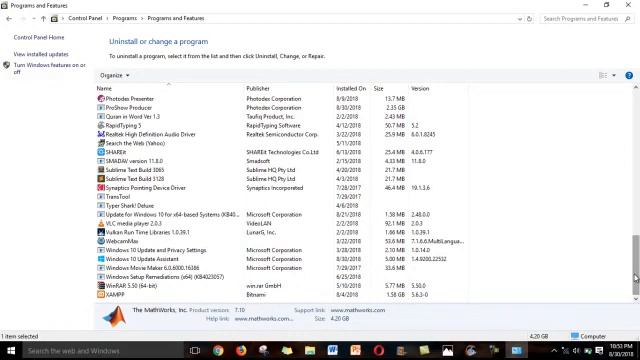Select the TransTool program entry
Screen dimensions: 640x360
[x=282, y=197]
